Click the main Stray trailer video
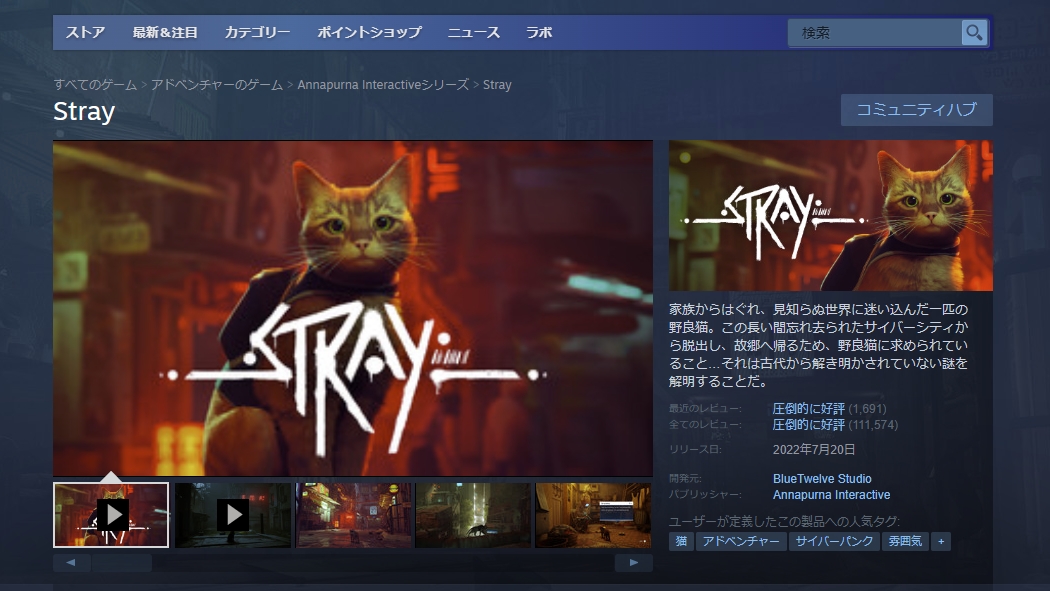Screen dimensions: 1050x591 (353, 308)
